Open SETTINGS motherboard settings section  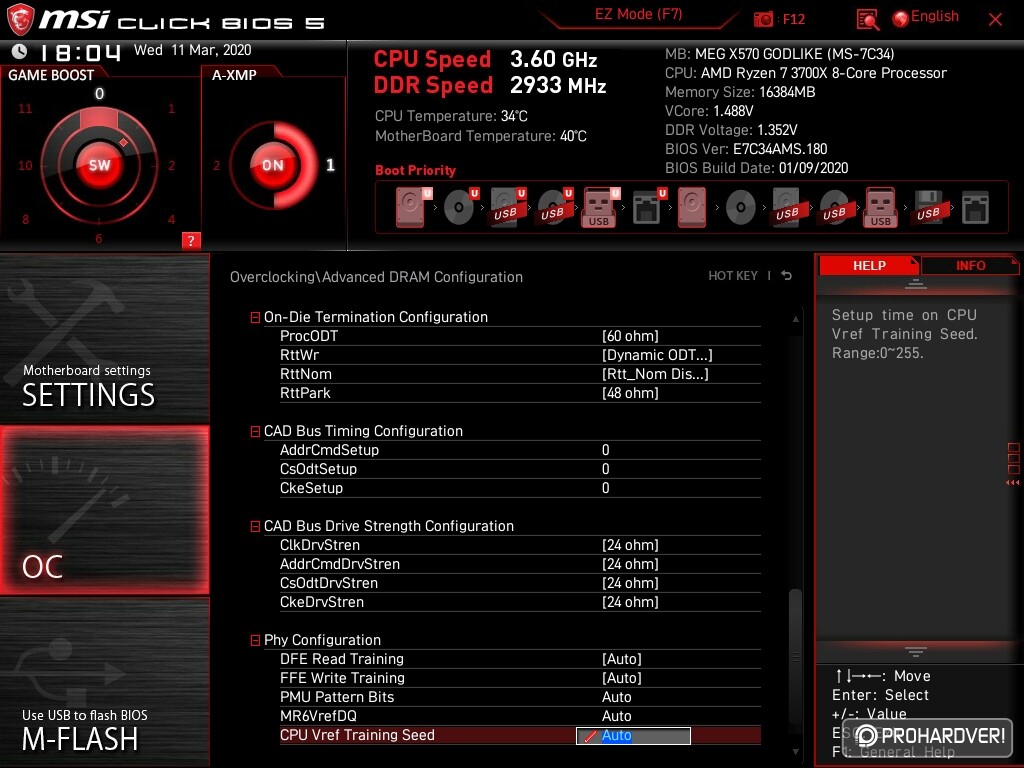pyautogui.click(x=104, y=338)
